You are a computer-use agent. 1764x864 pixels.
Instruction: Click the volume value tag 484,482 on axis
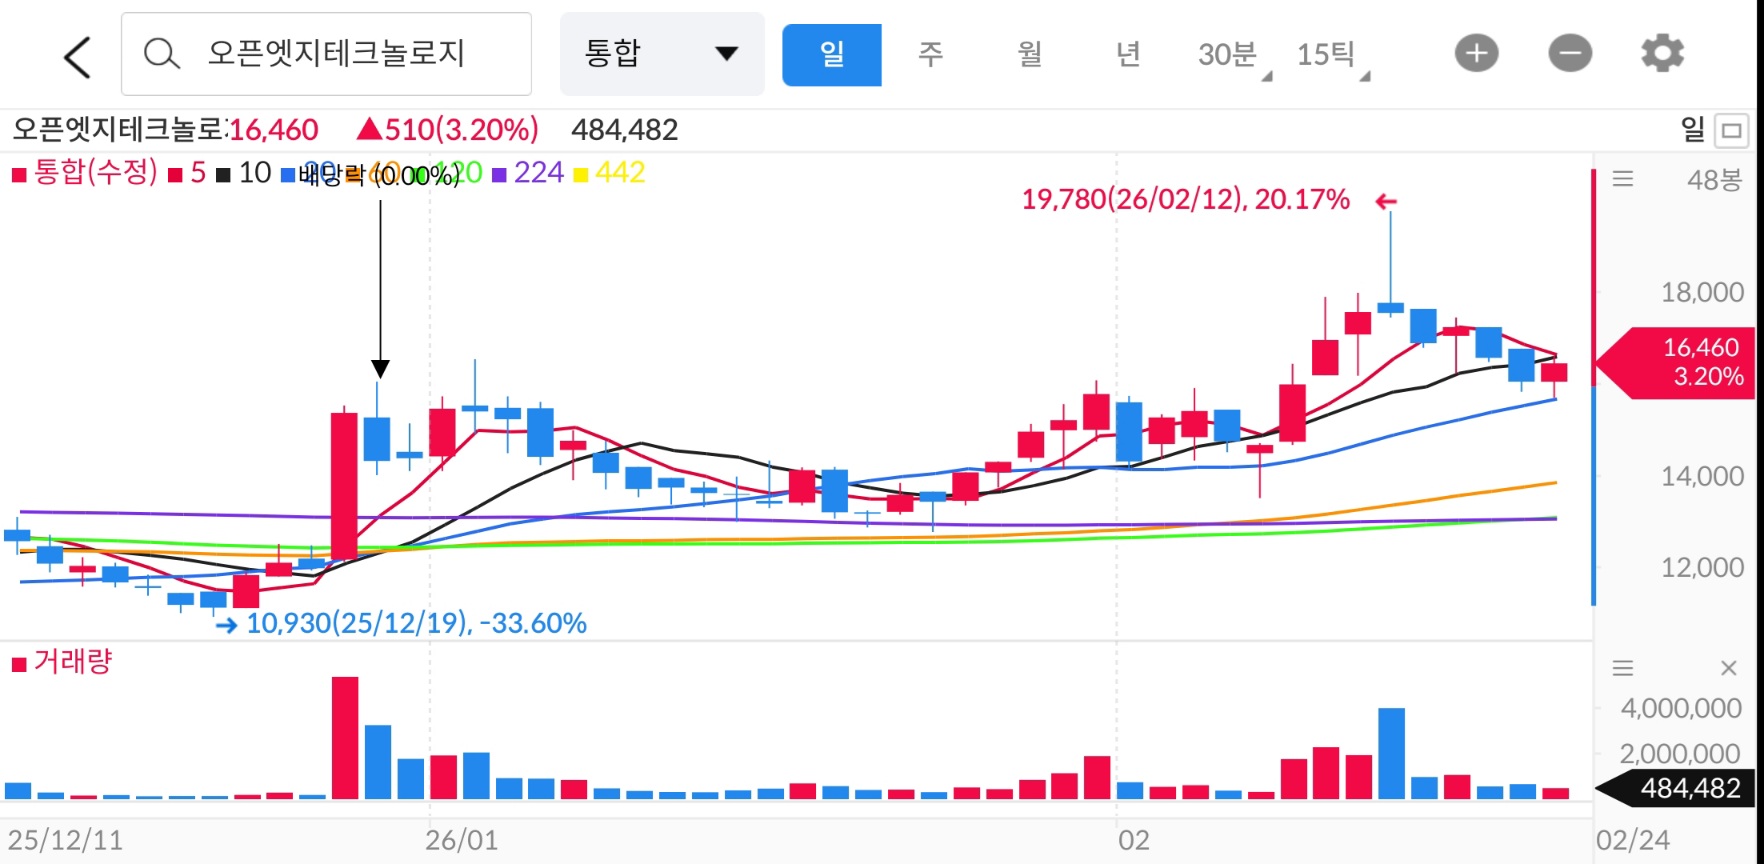[x=1676, y=788]
